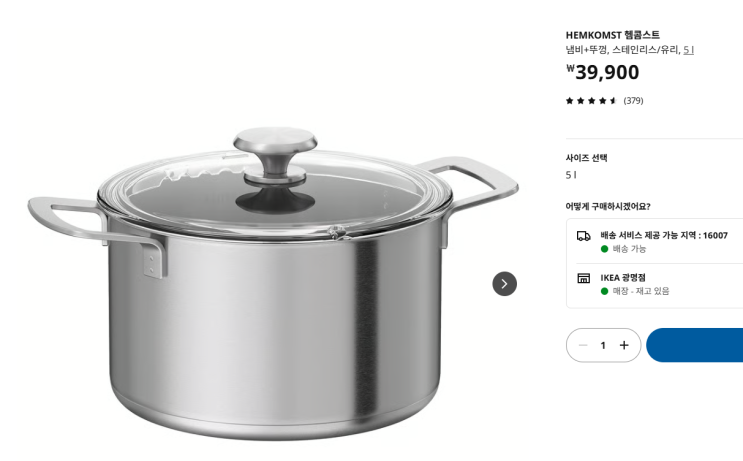Click the delivery truck icon
This screenshot has width=743, height=461.
tap(583, 236)
